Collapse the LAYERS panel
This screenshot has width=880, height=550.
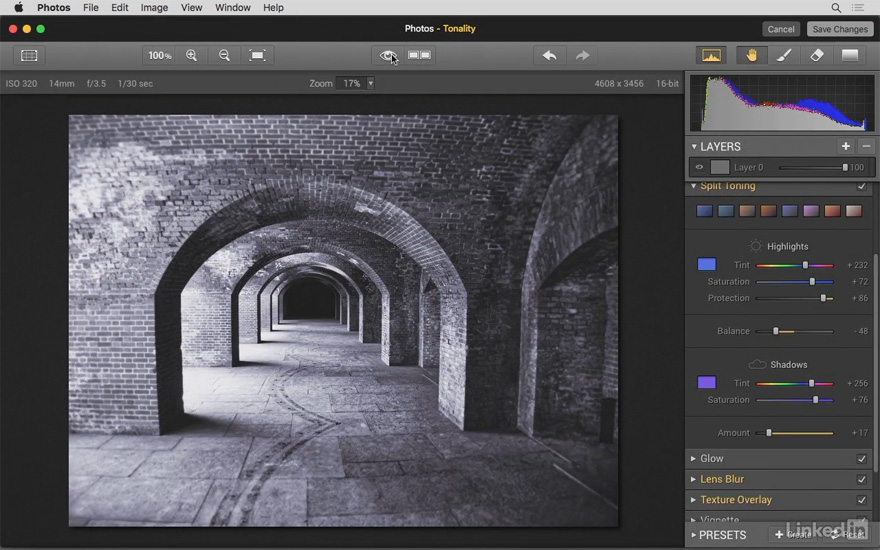pos(694,146)
